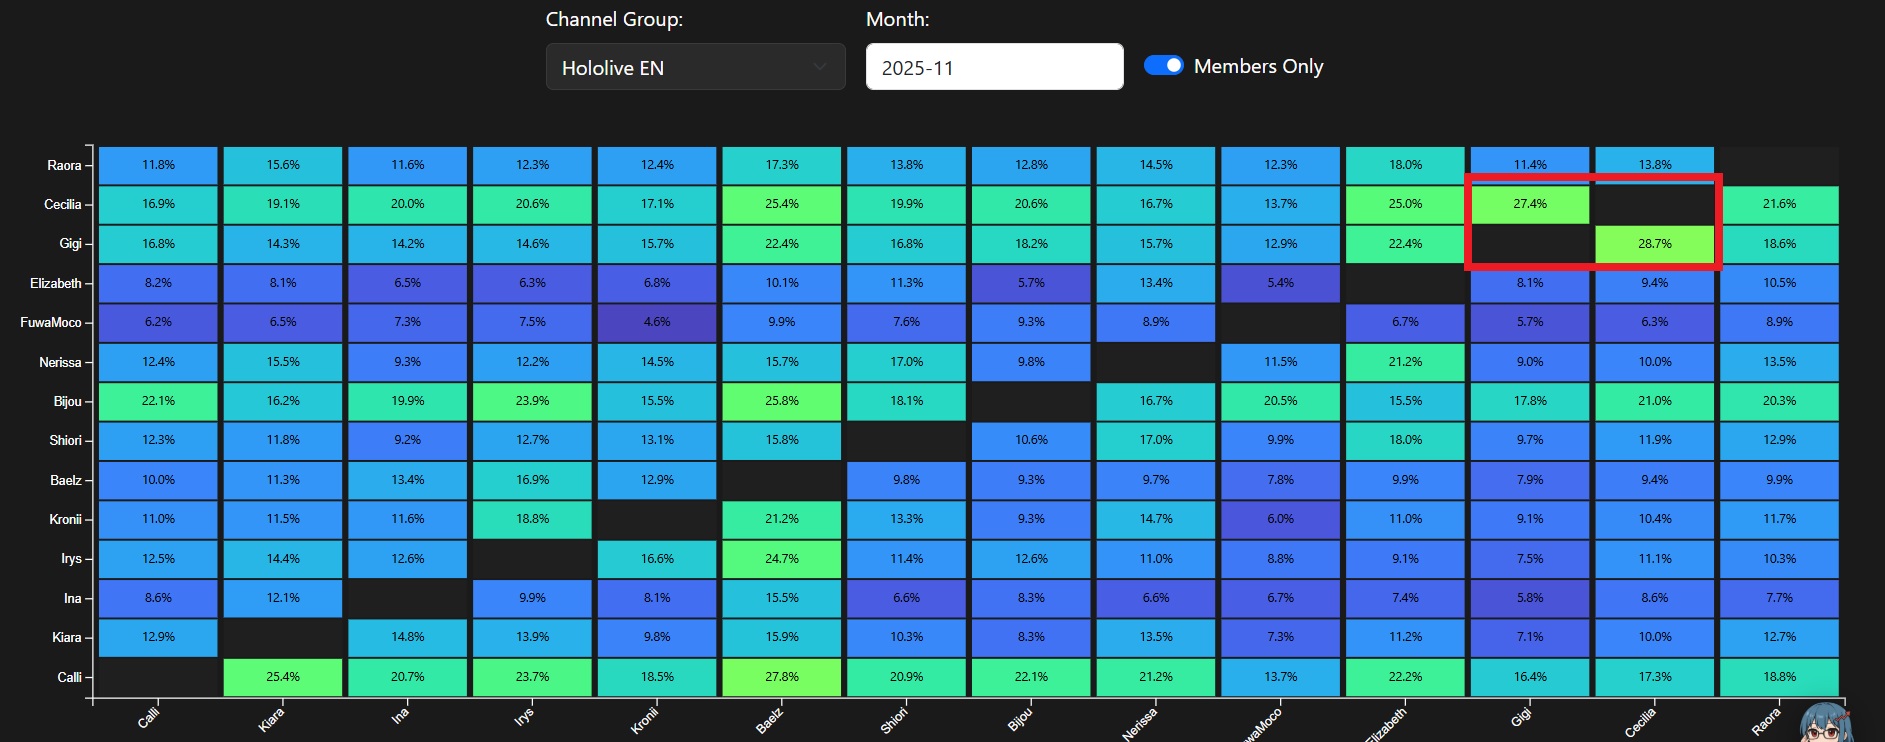Select the Irys row, Kronii column cell 16.6%

click(657, 559)
